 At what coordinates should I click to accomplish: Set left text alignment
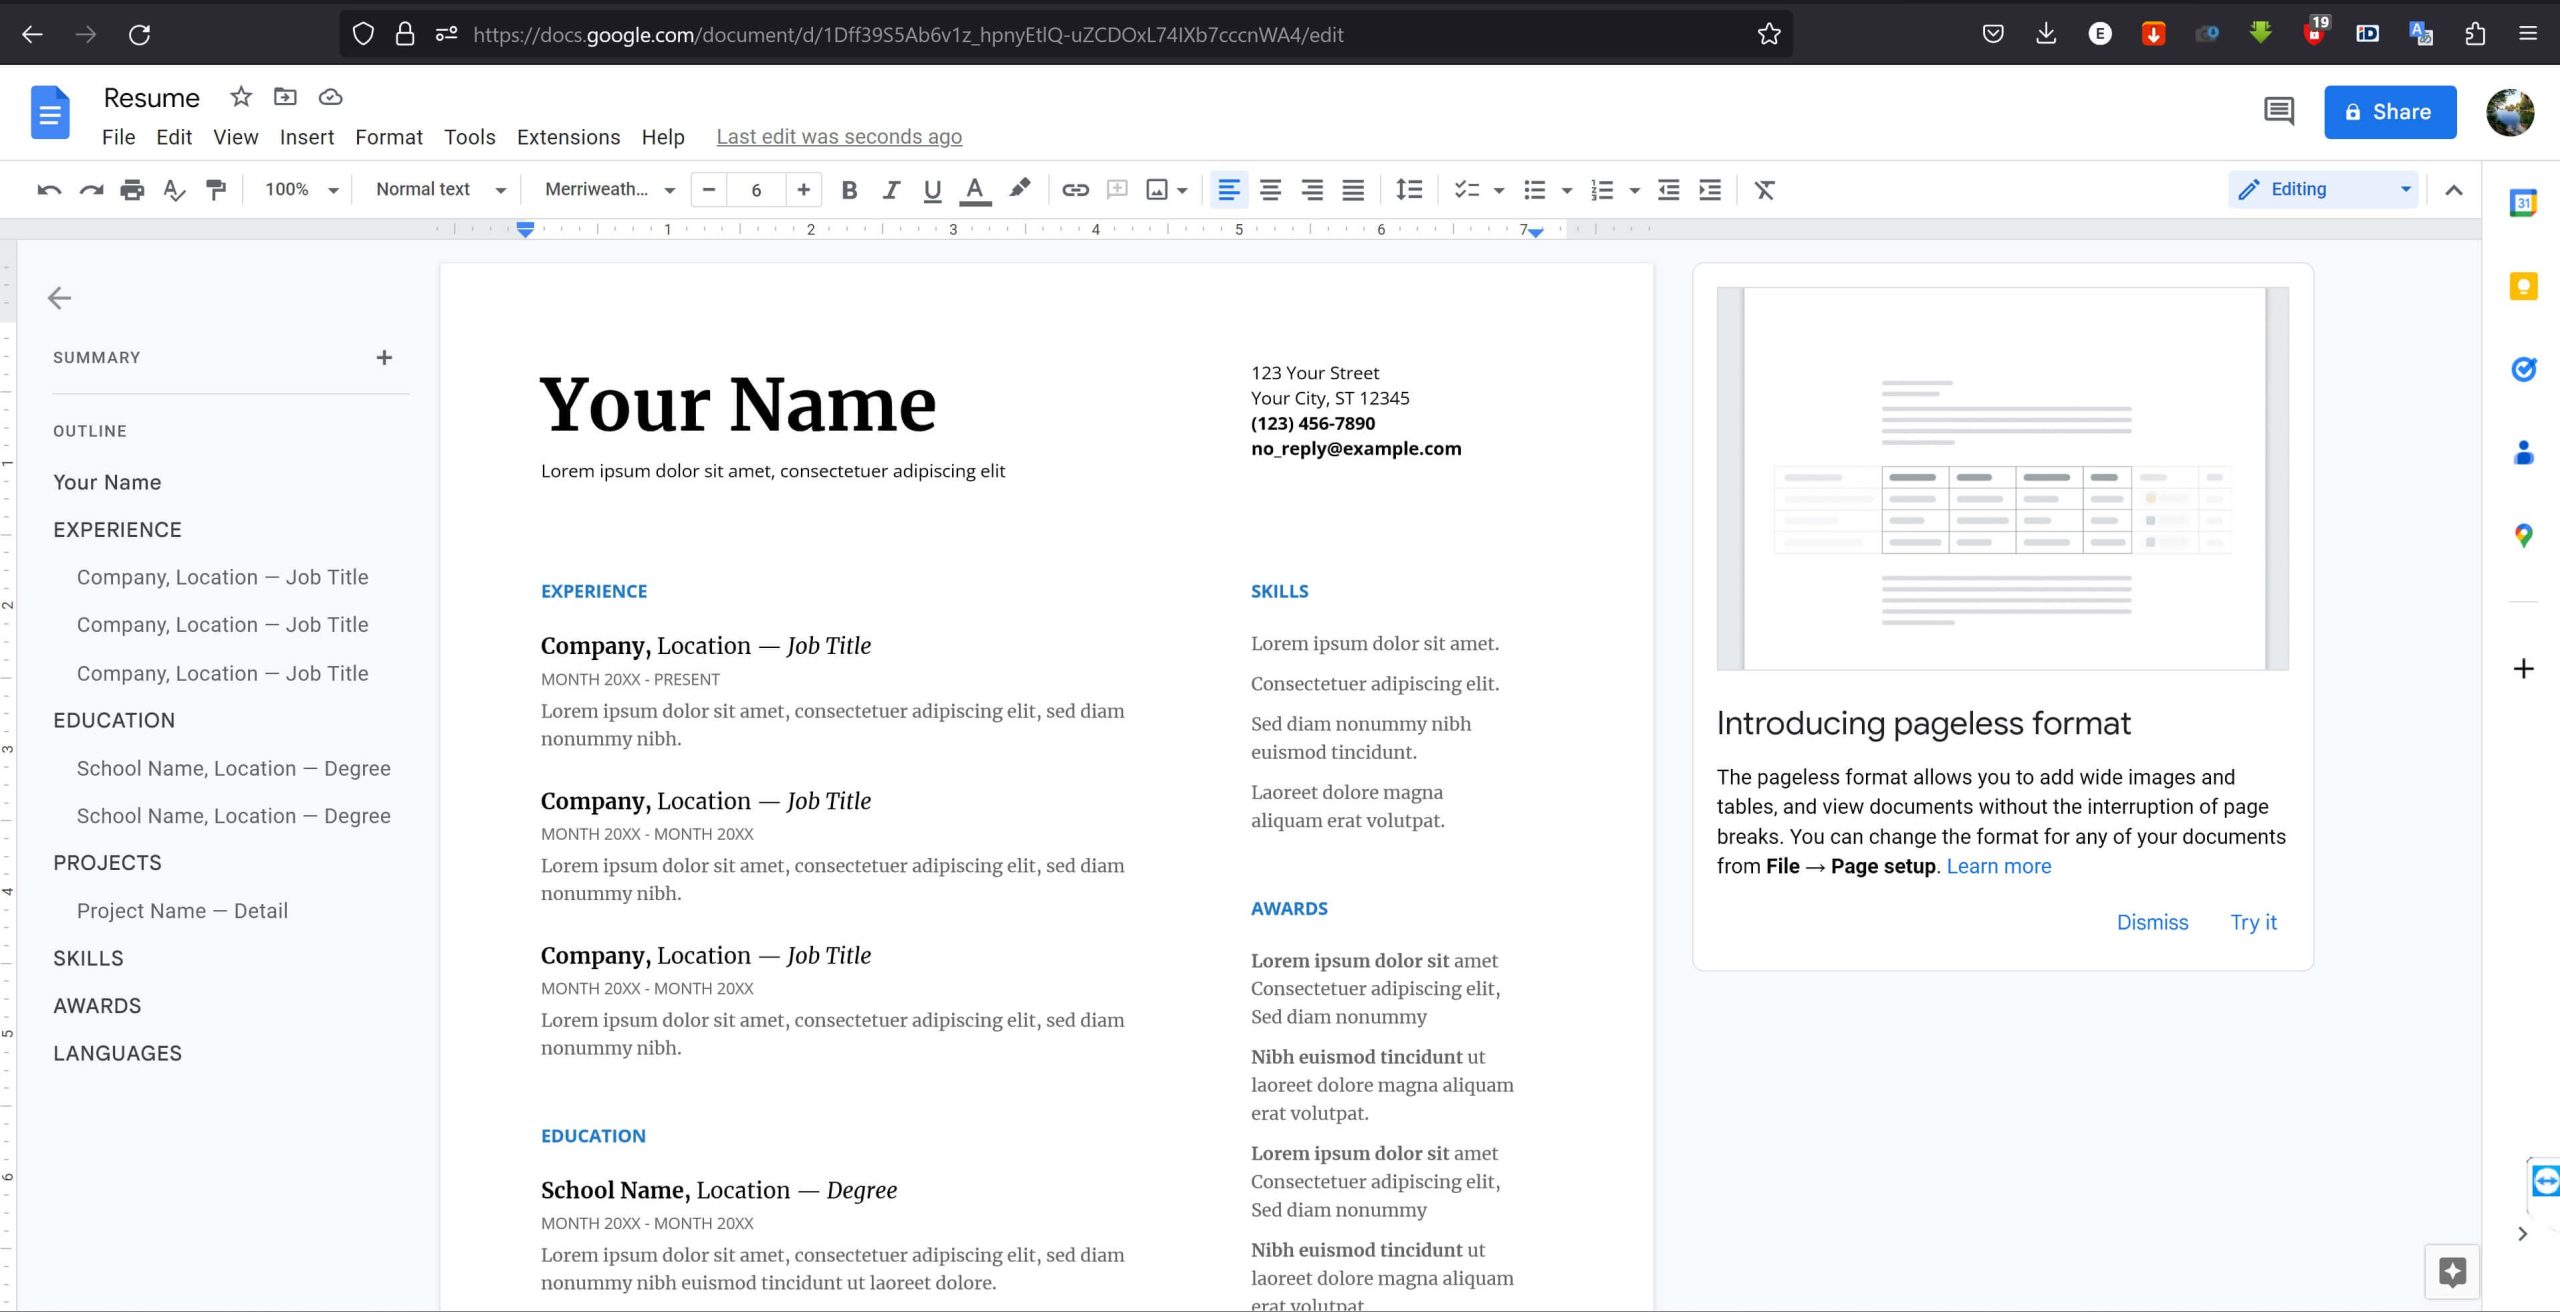(1229, 190)
